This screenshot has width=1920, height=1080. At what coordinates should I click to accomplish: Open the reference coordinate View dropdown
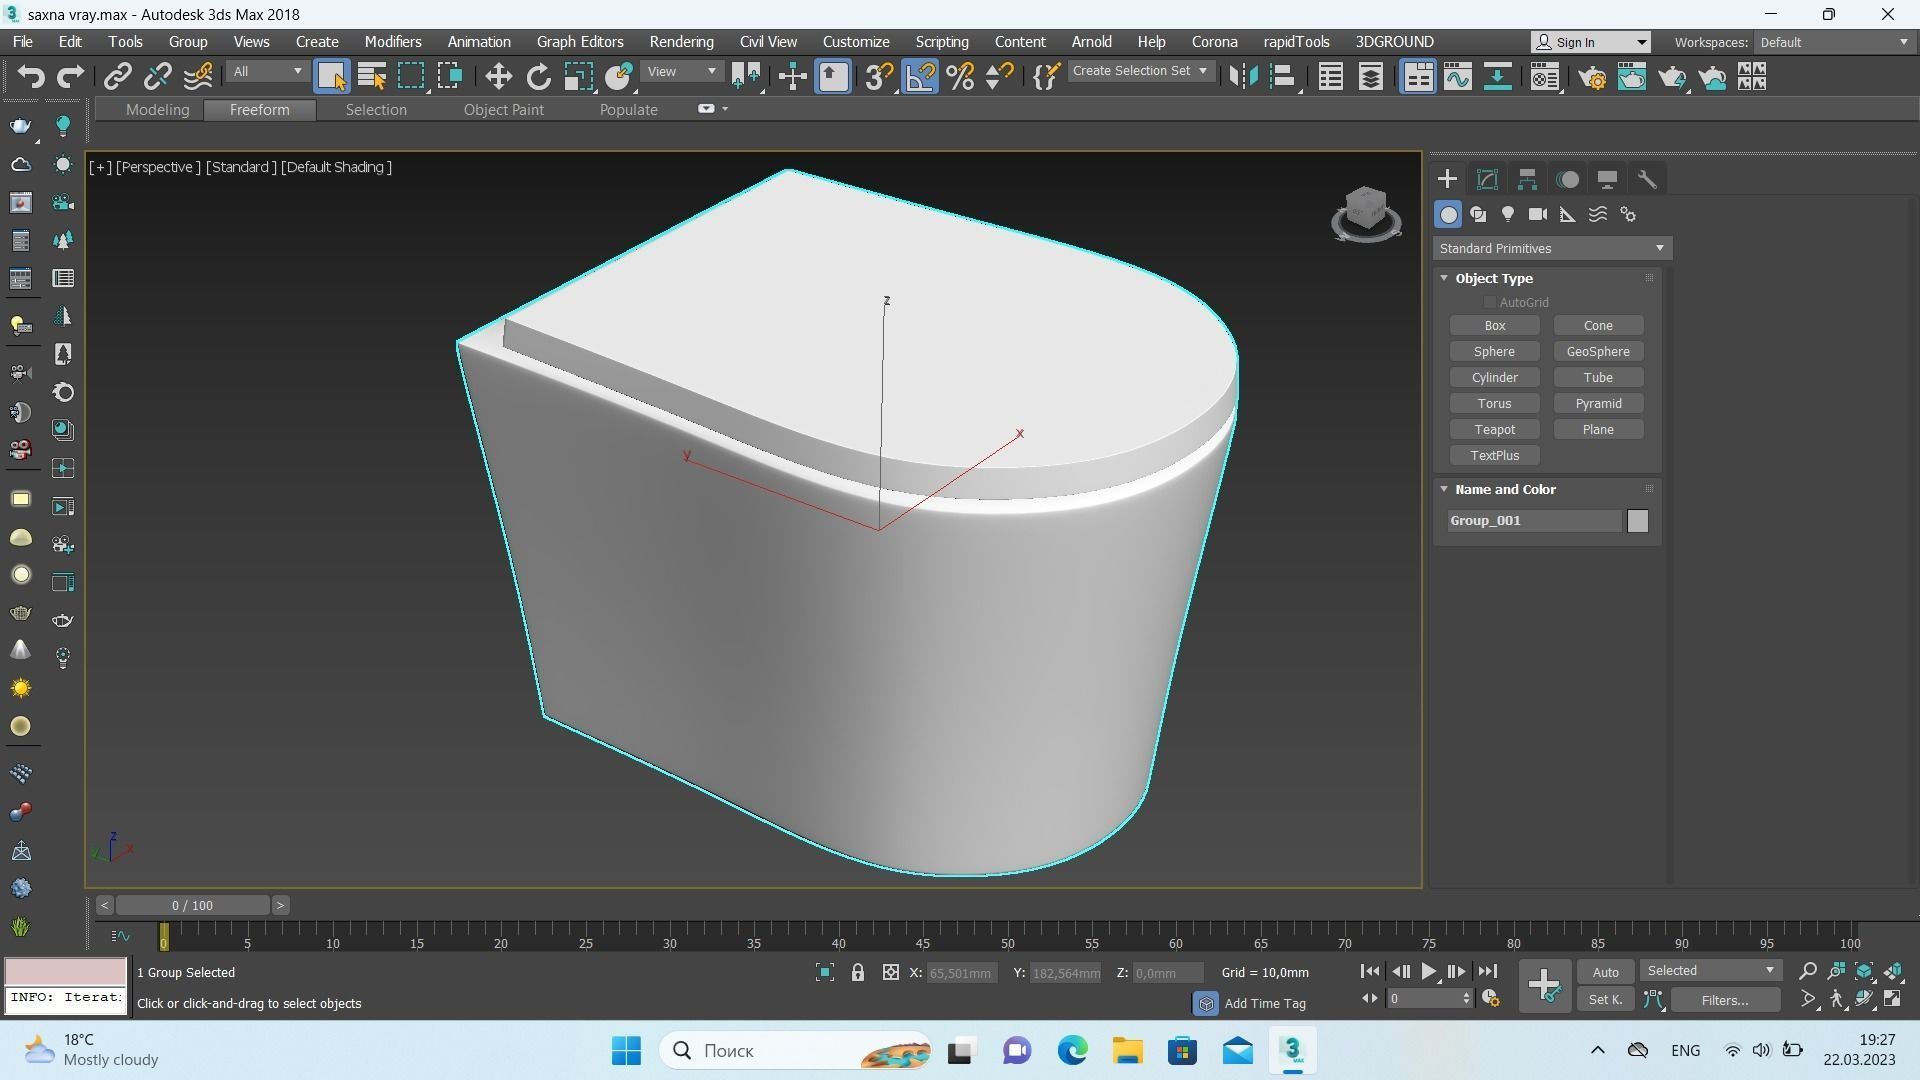click(x=681, y=72)
